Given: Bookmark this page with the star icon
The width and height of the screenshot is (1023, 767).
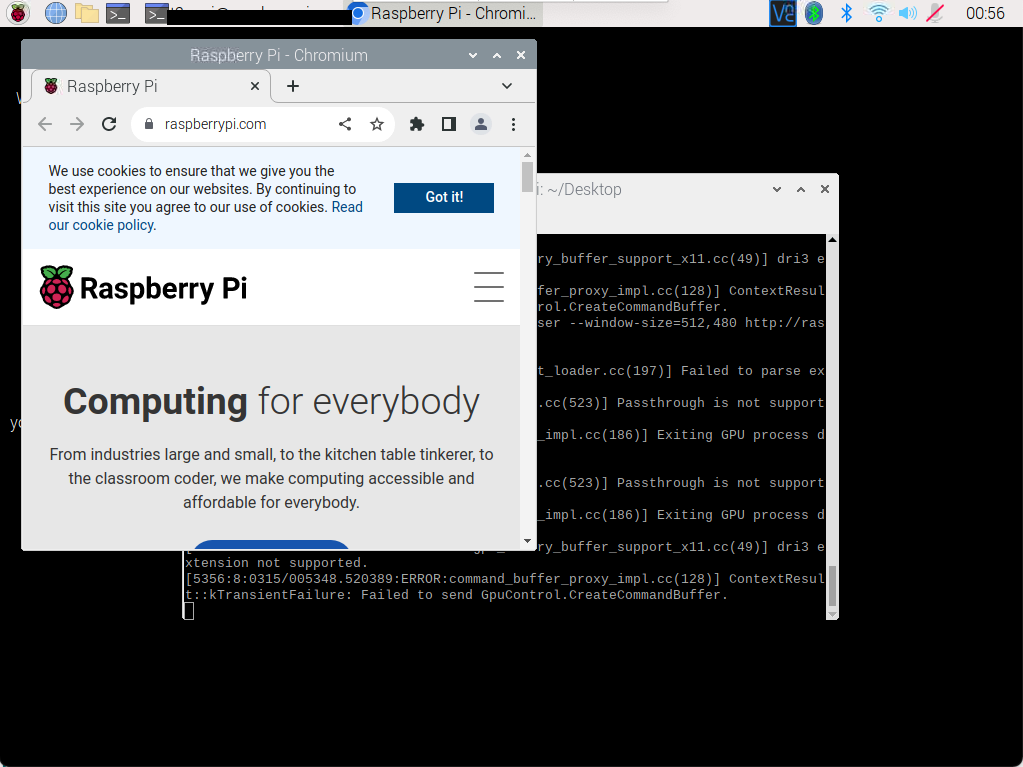Looking at the screenshot, I should [x=376, y=124].
